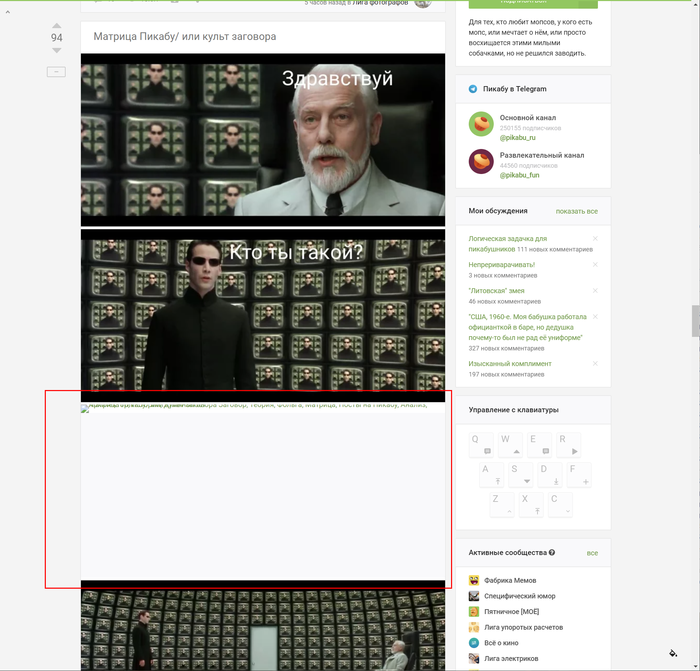700x671 pixels.
Task: Dismiss the Изысканный комплимент discussion
Action: [x=595, y=363]
